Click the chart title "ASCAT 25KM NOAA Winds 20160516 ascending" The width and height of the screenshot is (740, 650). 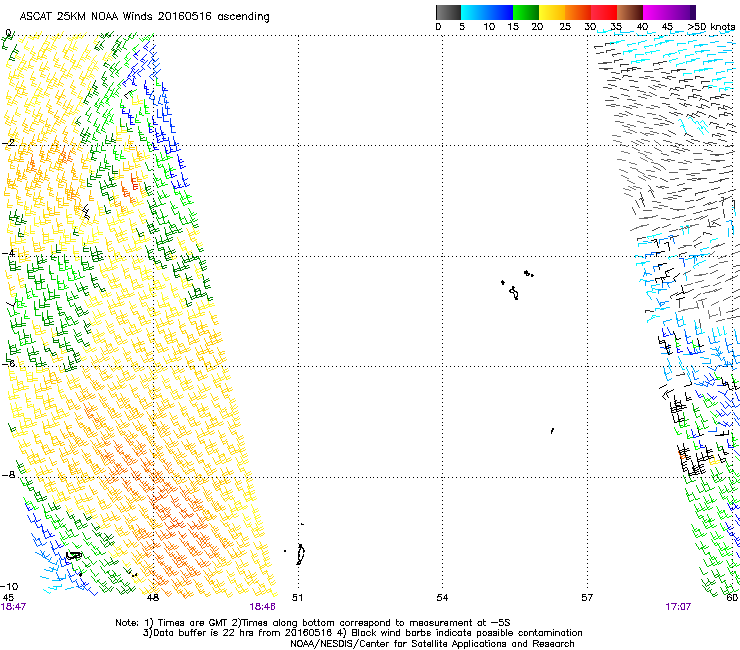click(144, 16)
